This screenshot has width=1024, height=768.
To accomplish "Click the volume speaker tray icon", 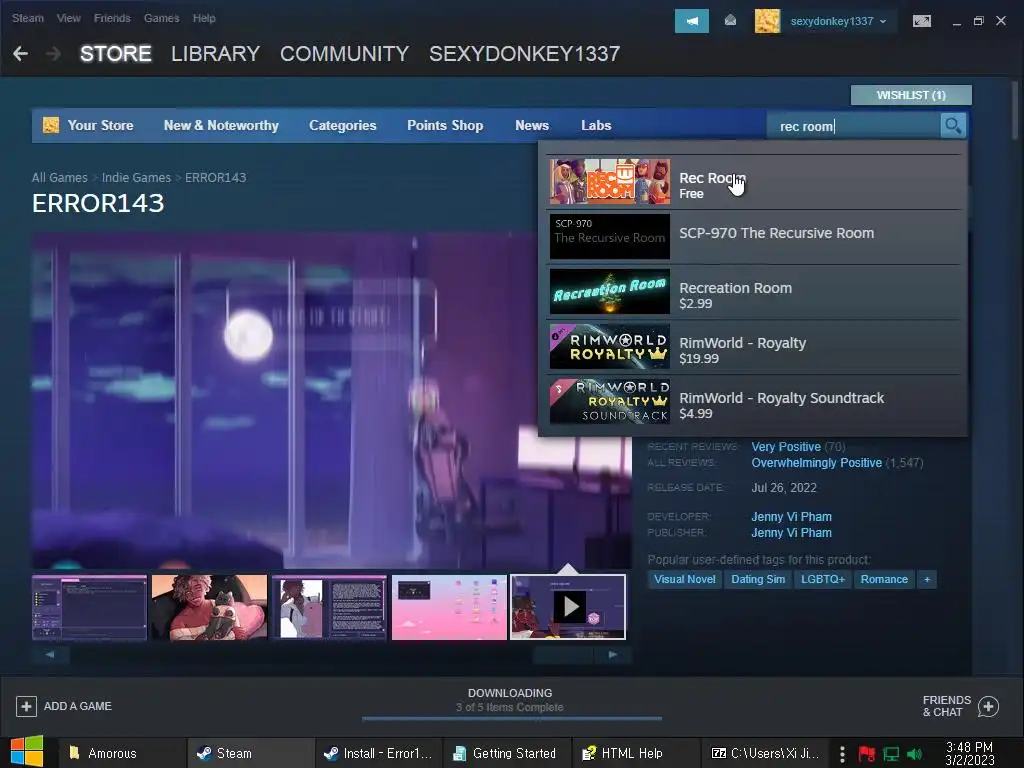I will pos(915,754).
